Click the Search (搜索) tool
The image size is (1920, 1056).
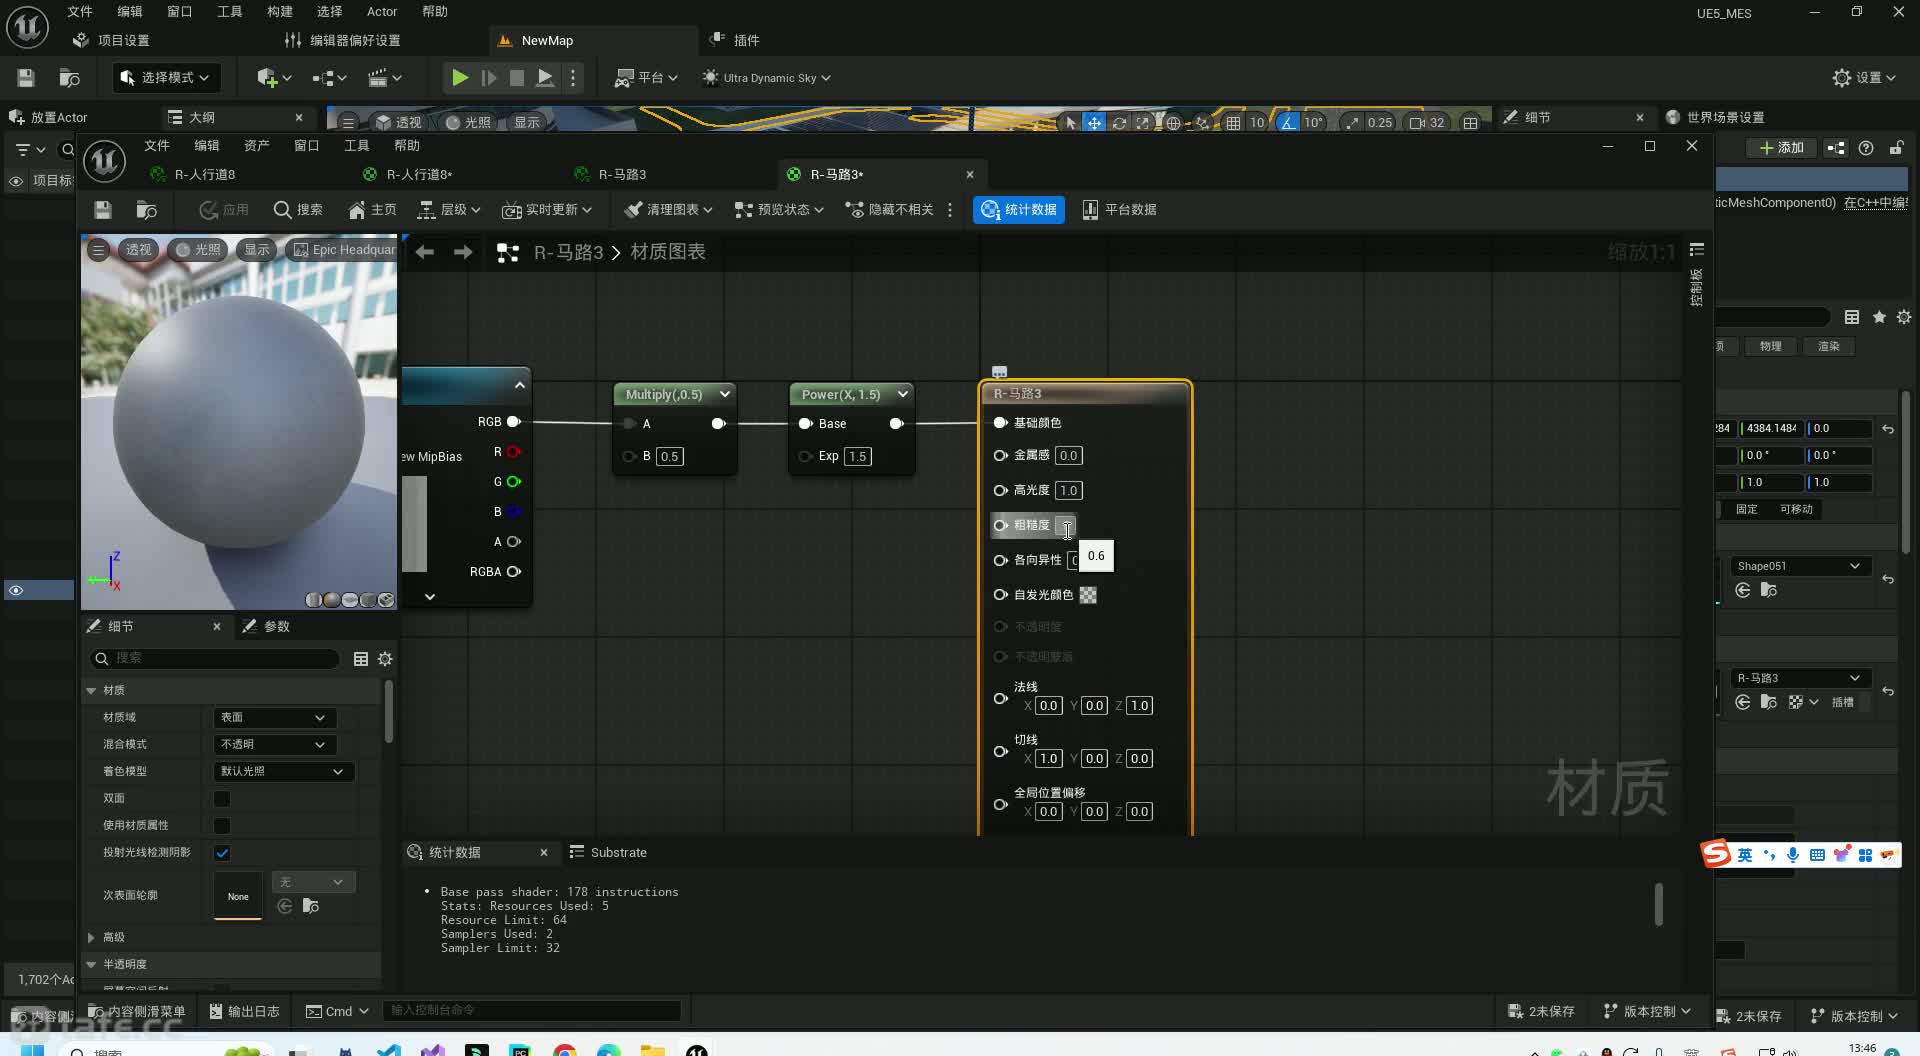point(298,210)
